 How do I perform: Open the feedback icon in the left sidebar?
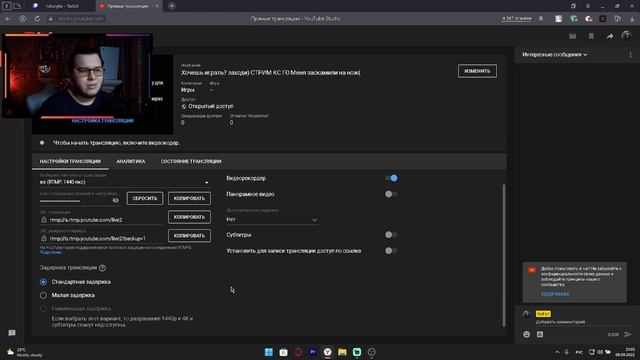pyautogui.click(x=12, y=333)
